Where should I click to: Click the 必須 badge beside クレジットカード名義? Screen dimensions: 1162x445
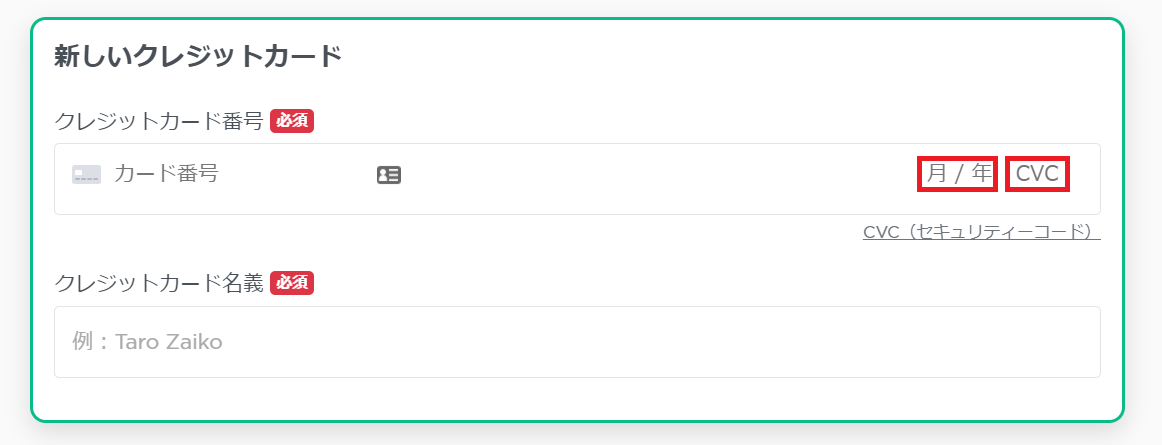292,283
